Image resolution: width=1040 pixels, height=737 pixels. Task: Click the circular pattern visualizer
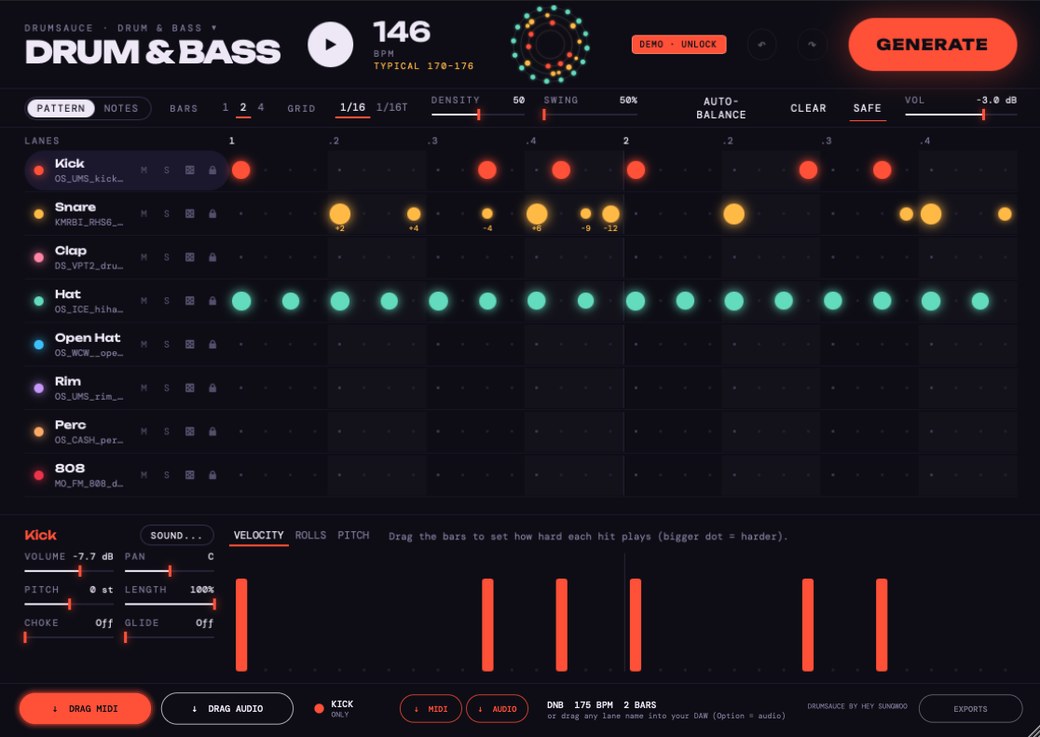pyautogui.click(x=550, y=44)
